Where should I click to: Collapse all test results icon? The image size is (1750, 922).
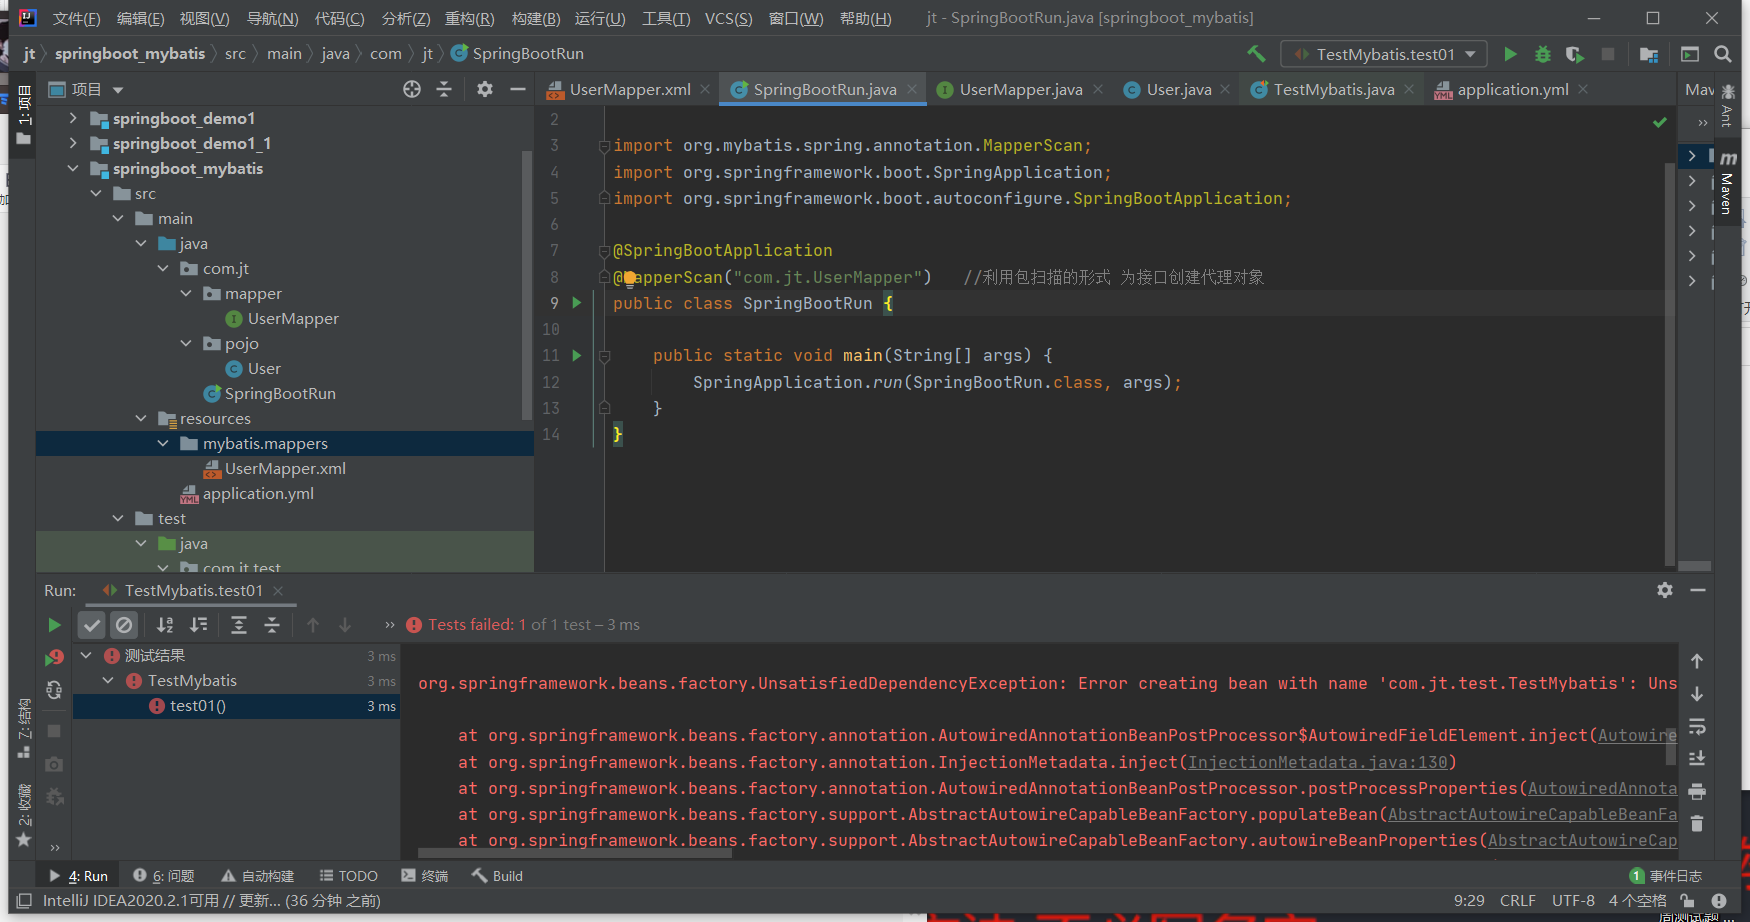(x=272, y=625)
